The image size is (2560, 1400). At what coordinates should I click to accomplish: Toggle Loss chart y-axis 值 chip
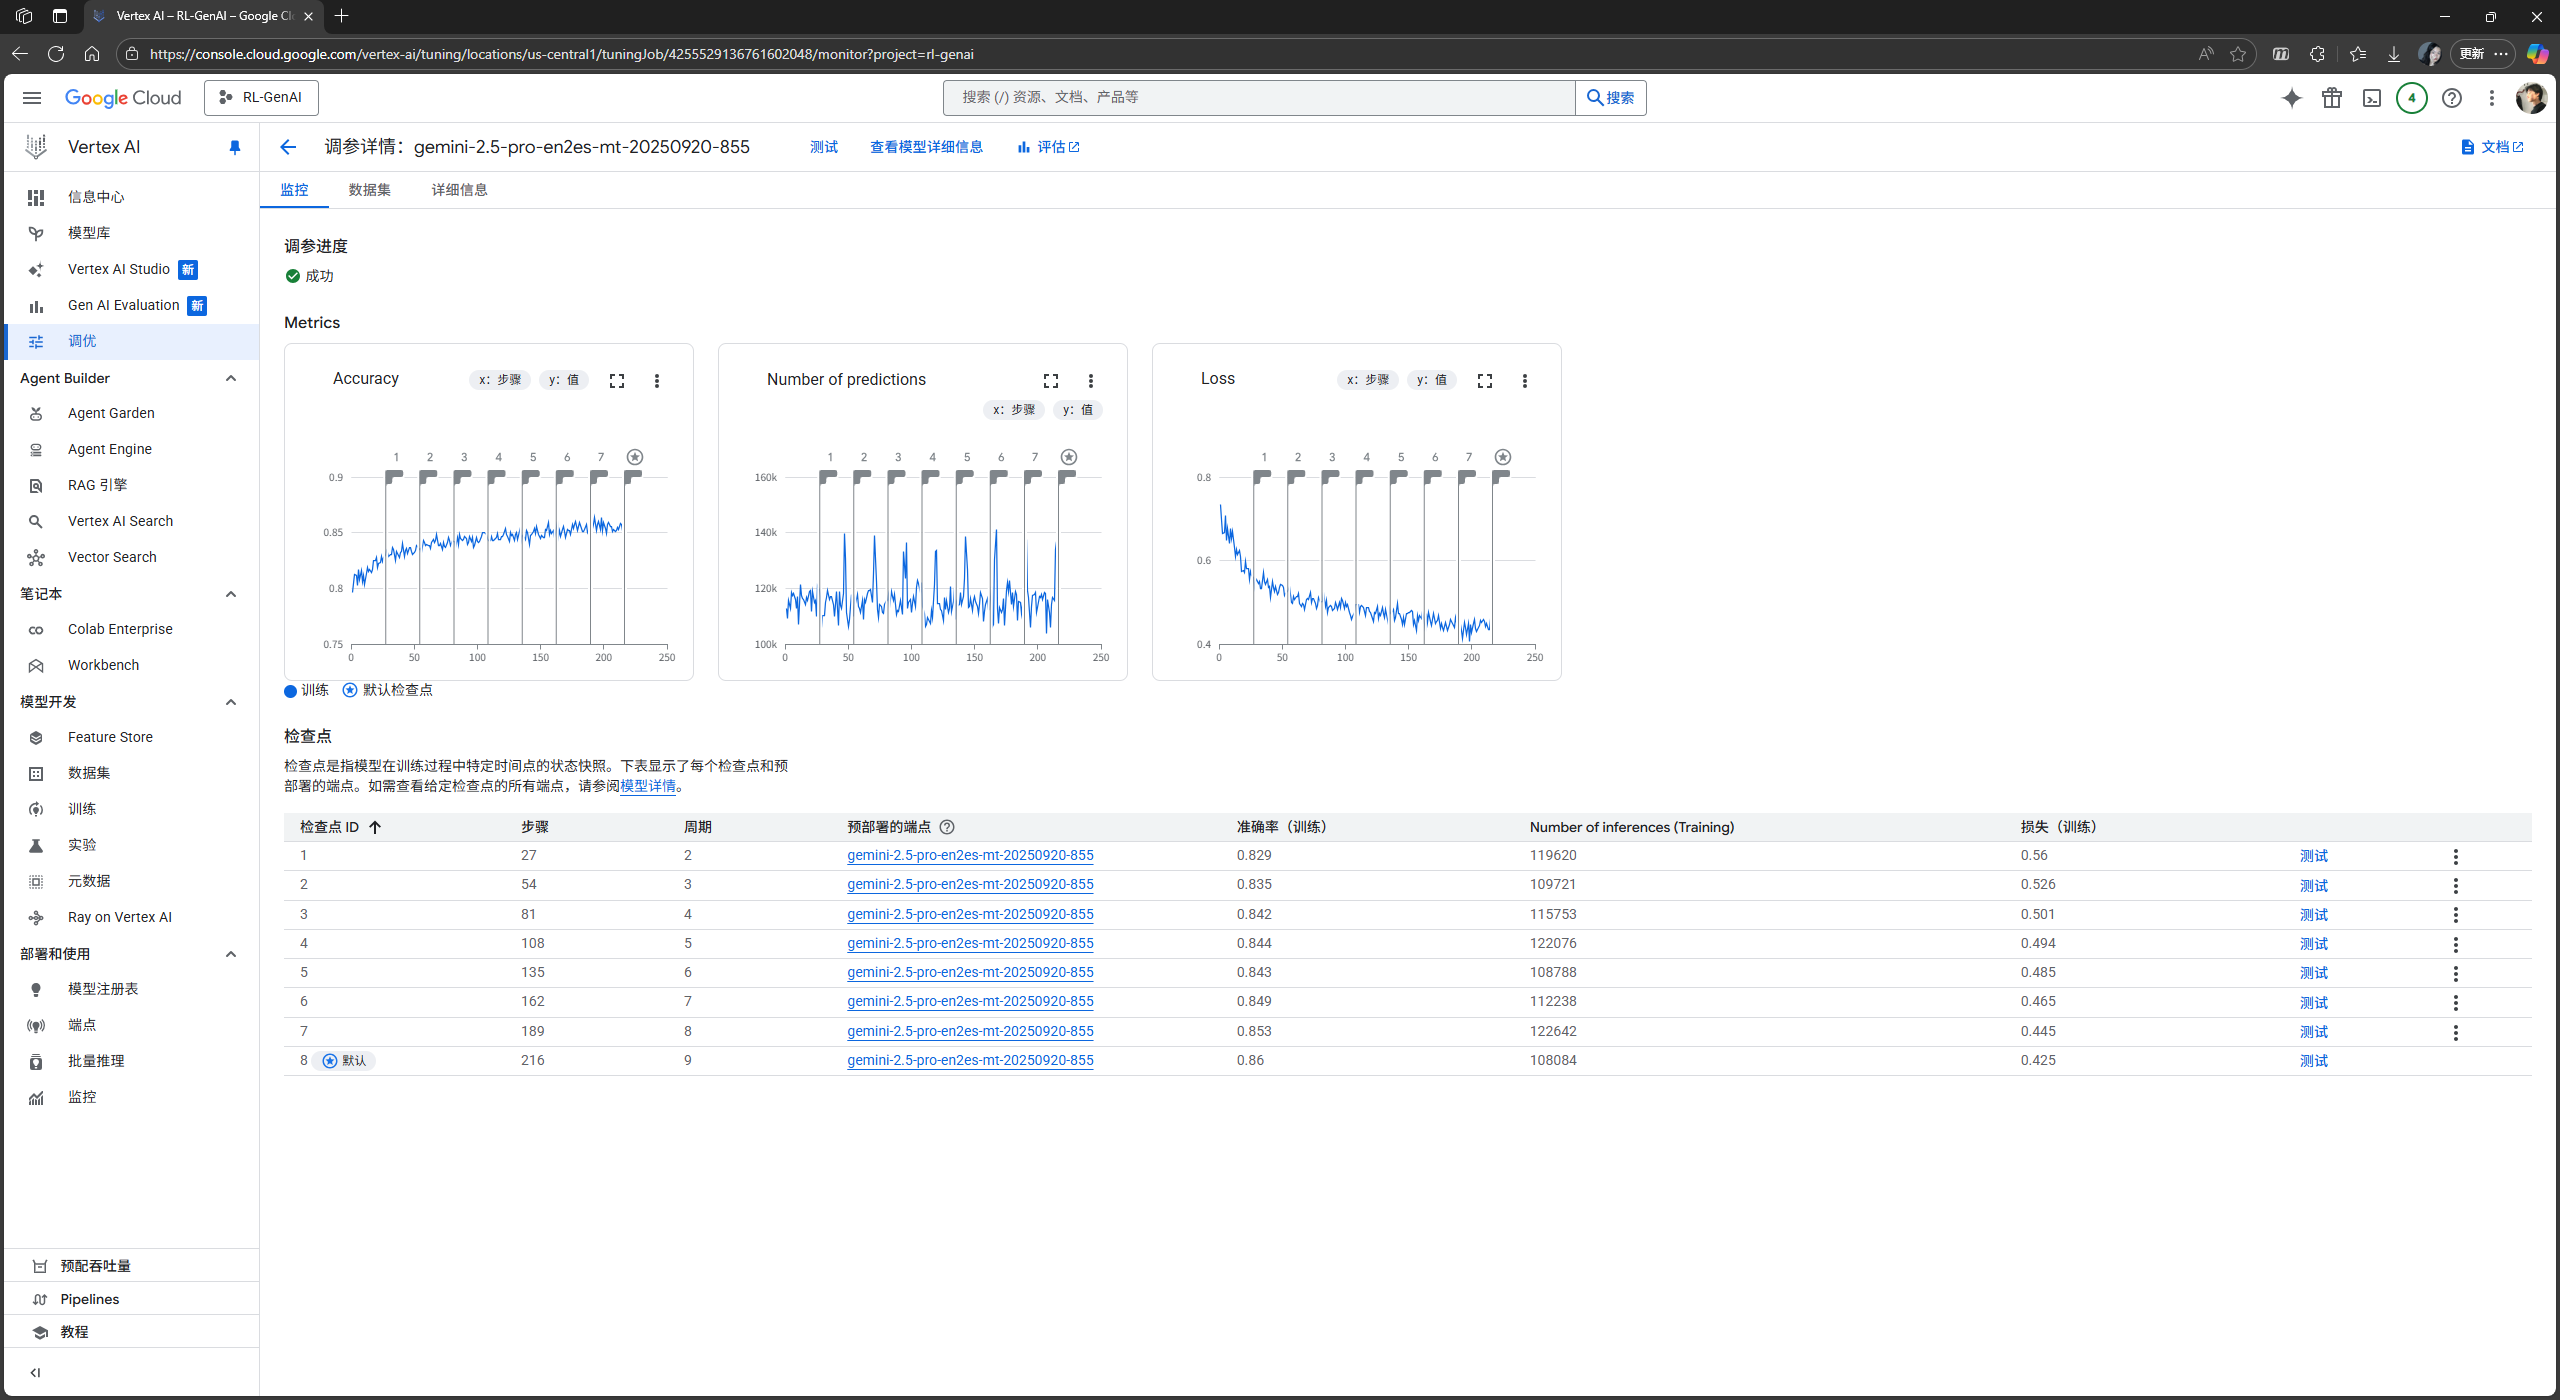point(1432,380)
